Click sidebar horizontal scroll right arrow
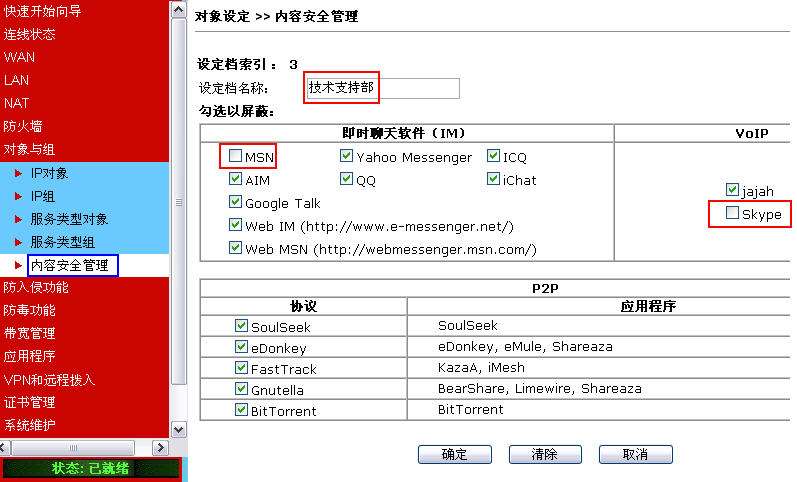 (160, 448)
